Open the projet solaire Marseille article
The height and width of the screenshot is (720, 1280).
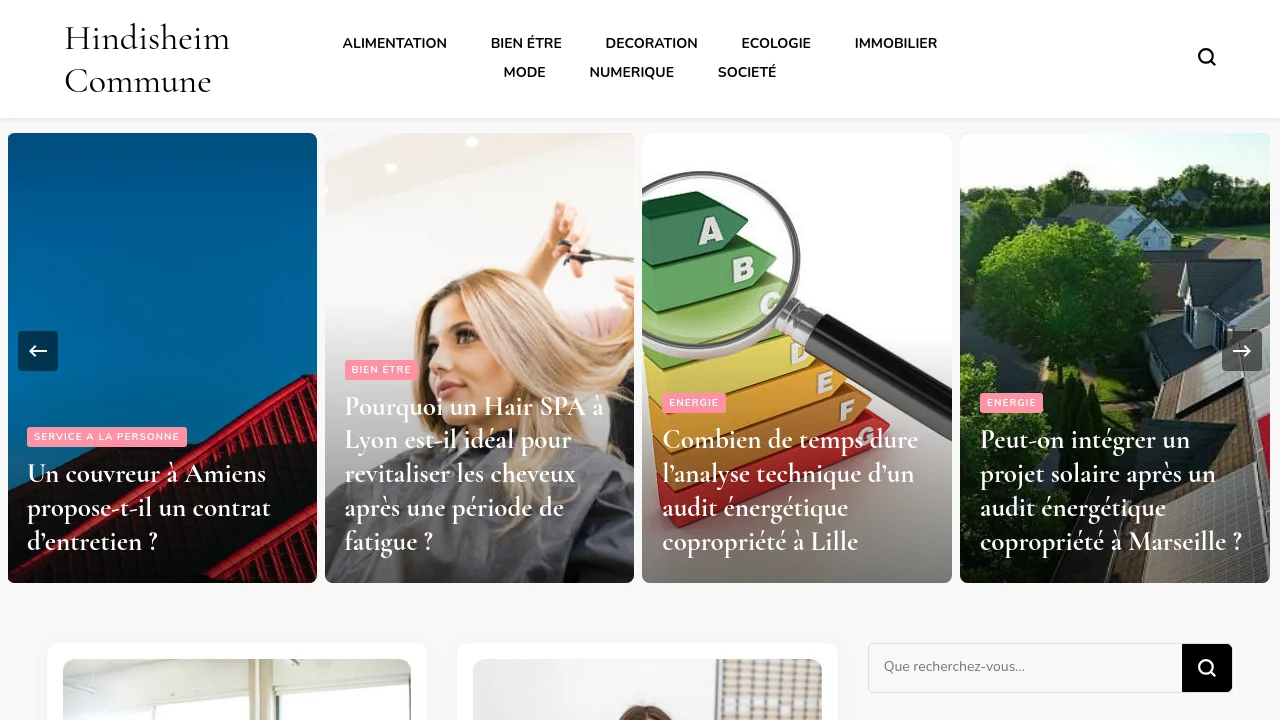(x=1111, y=490)
